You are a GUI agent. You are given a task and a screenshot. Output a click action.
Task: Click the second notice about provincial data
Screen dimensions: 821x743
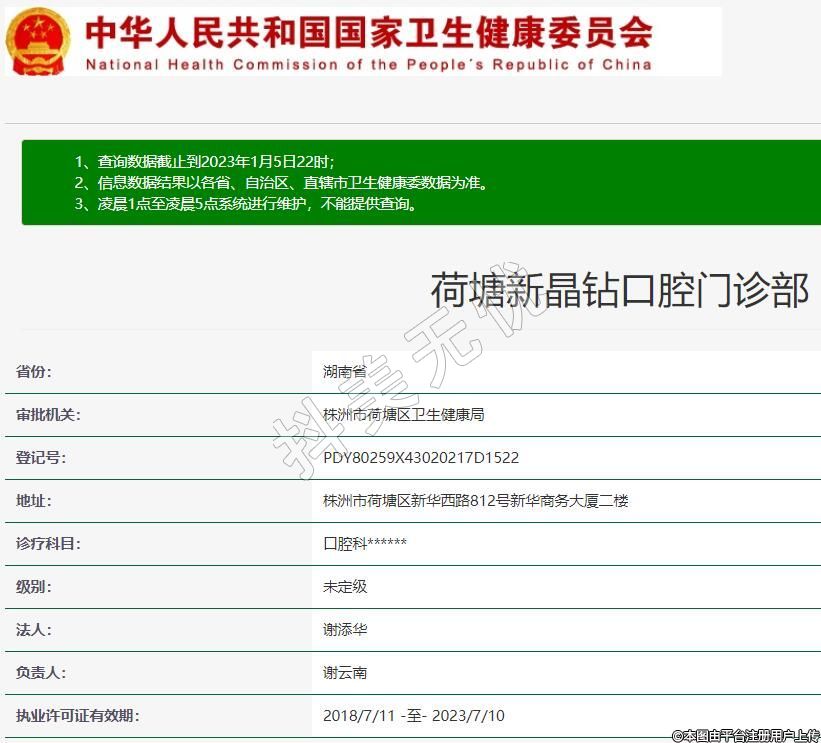click(x=281, y=183)
